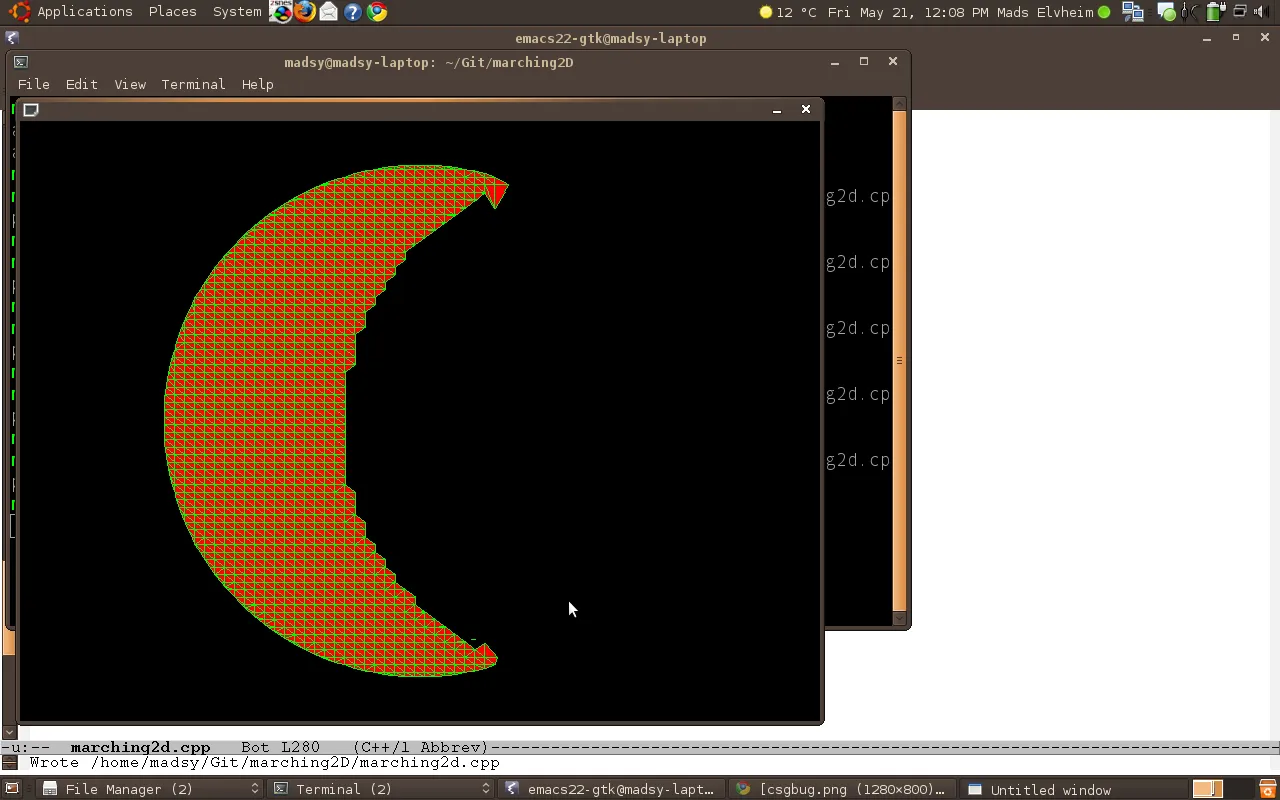Open the chat status tray icon
The image size is (1280, 800).
coord(1166,12)
